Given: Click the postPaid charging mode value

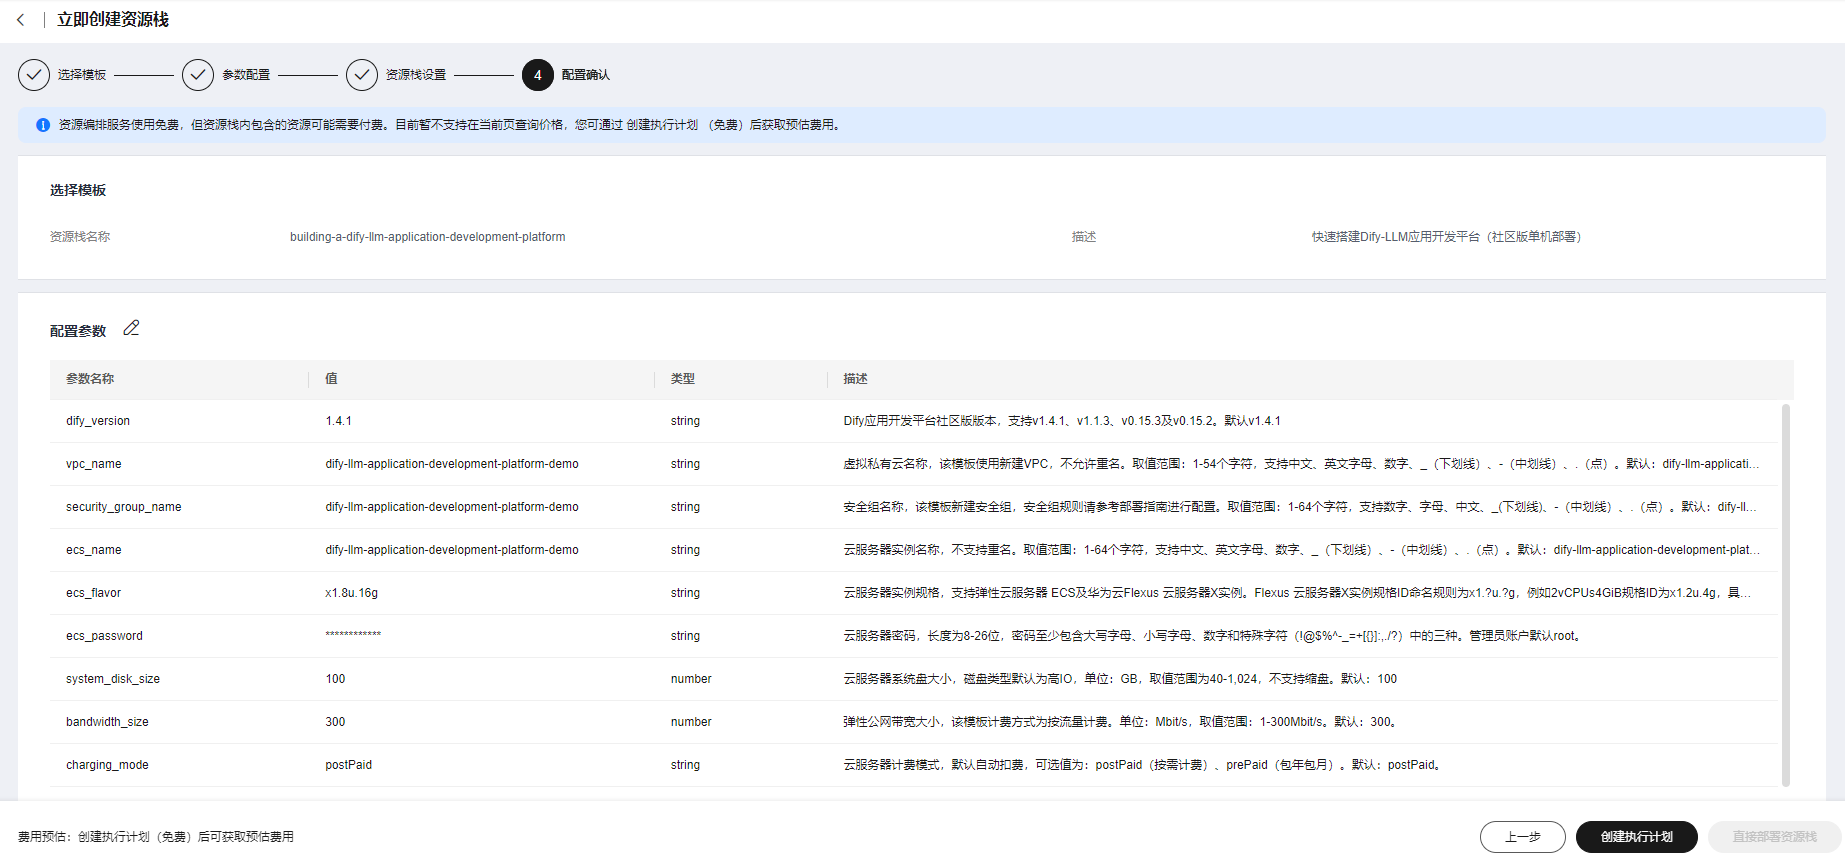Looking at the screenshot, I should click(x=348, y=765).
